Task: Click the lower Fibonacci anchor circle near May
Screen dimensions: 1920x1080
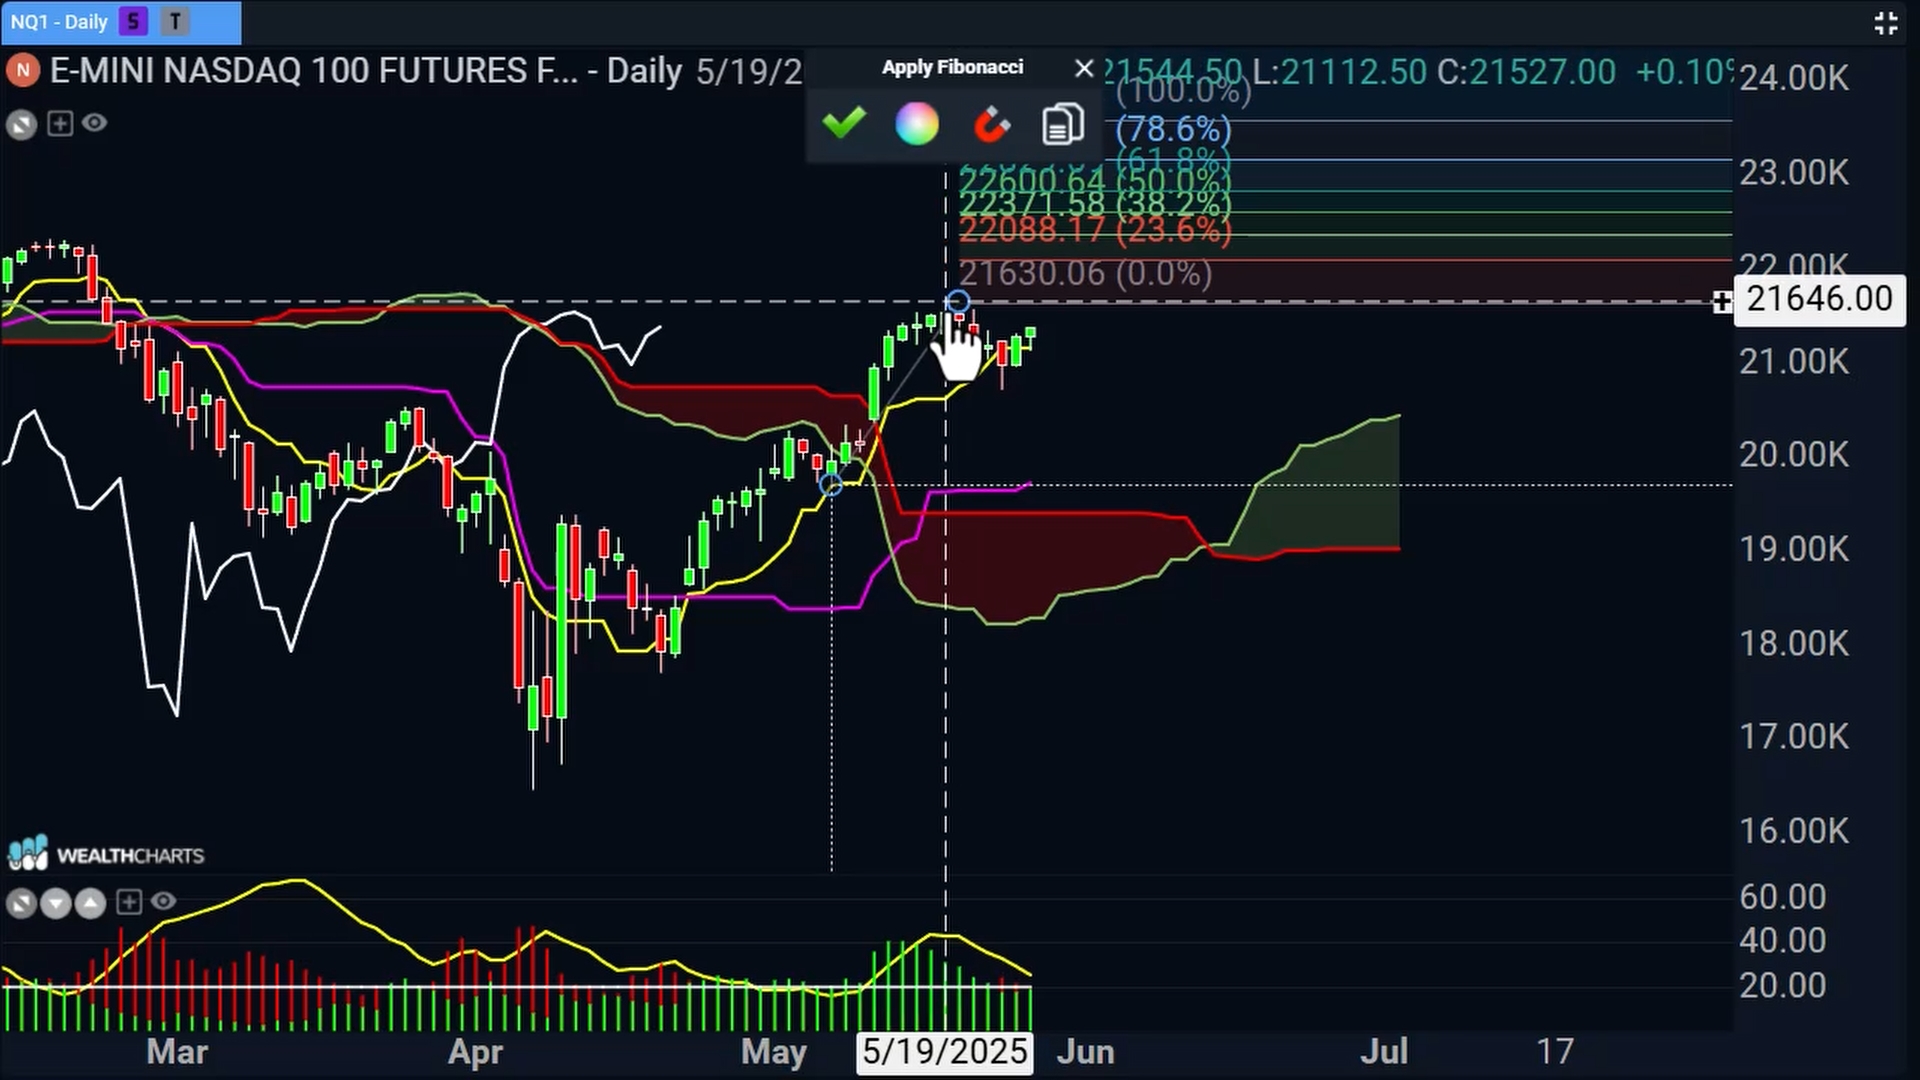Action: tap(831, 485)
